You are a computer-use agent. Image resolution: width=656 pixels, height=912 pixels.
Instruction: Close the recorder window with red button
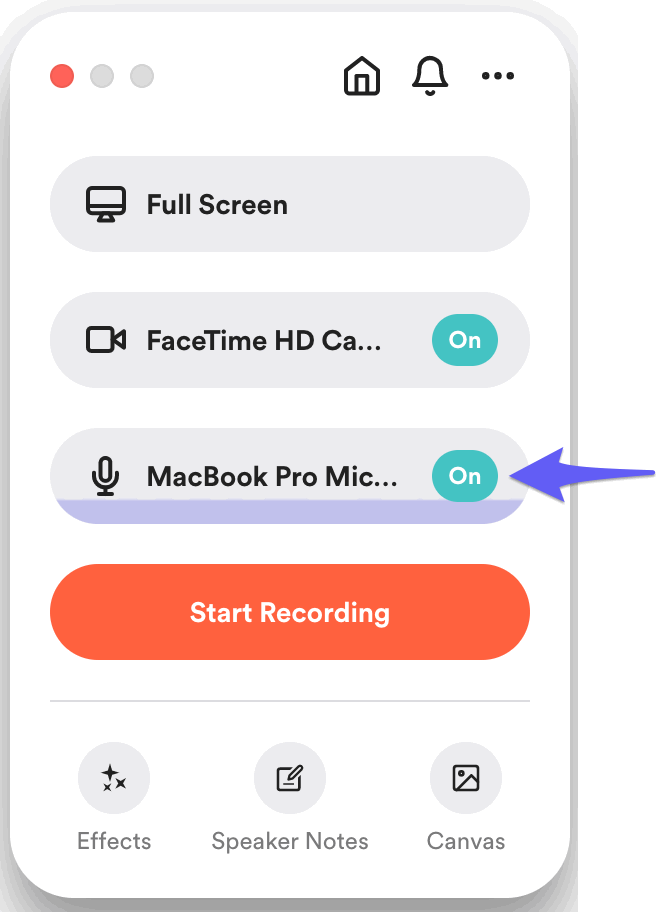point(62,76)
